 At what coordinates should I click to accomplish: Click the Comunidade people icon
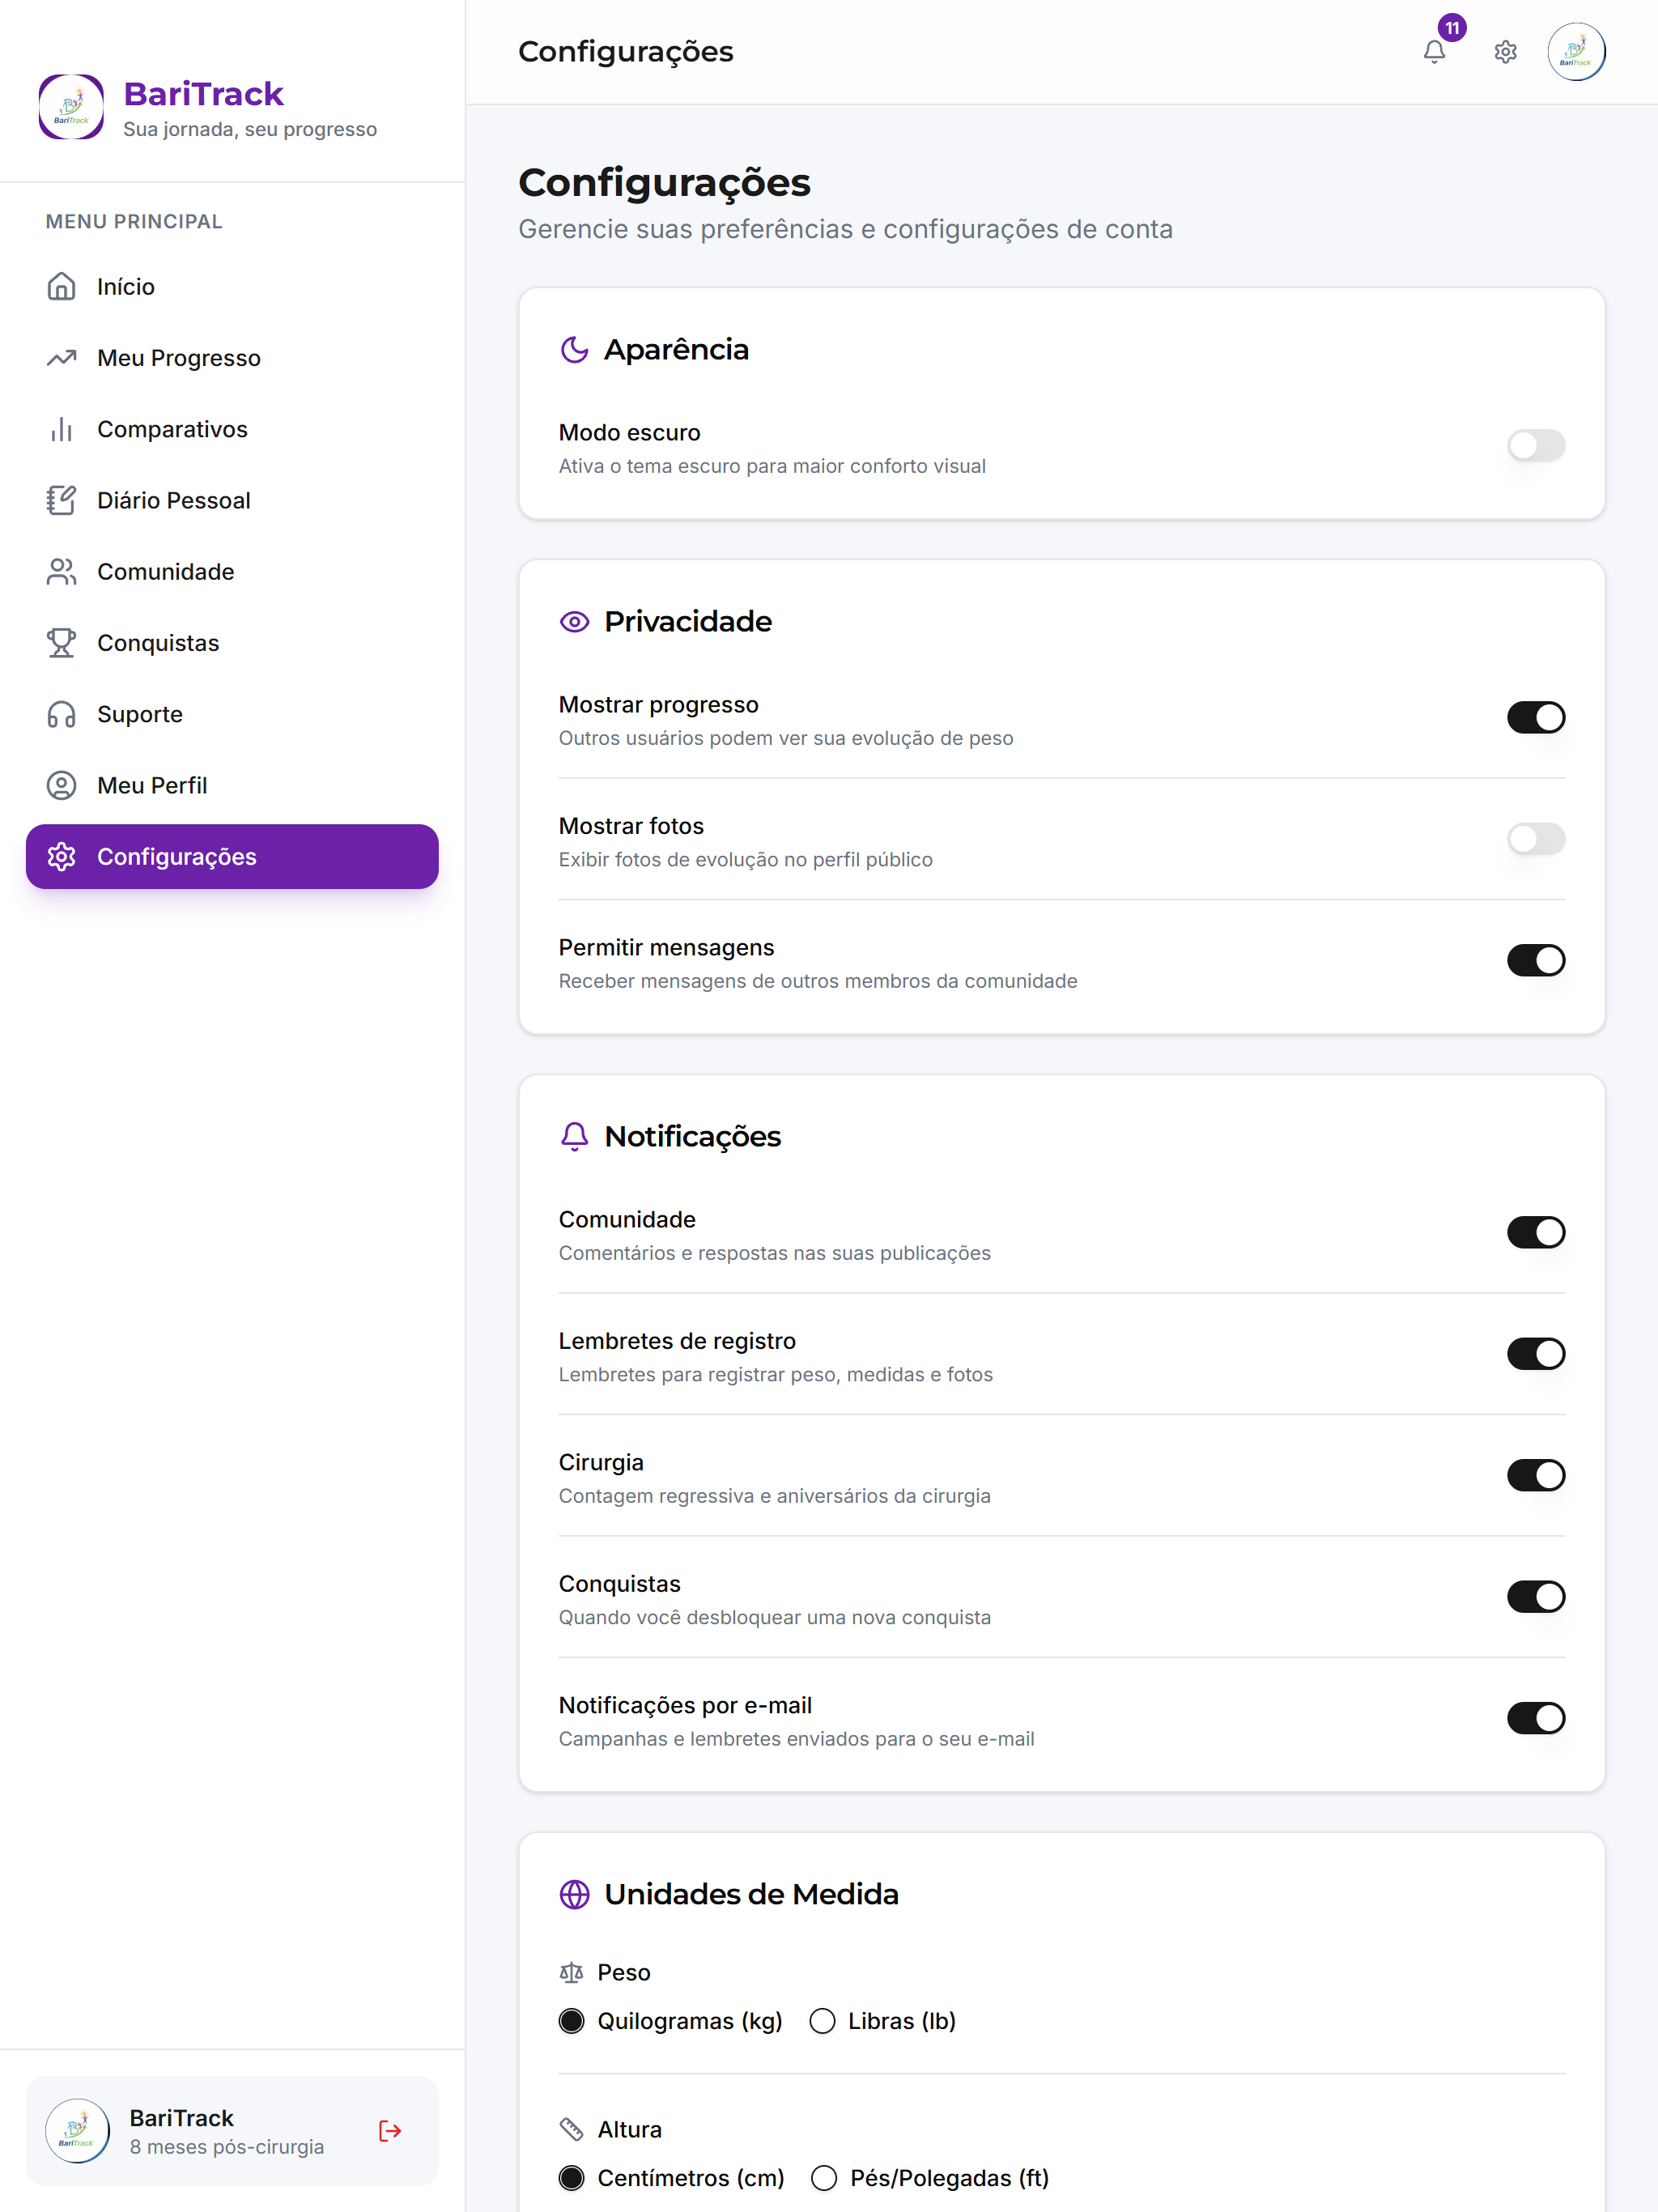[62, 572]
